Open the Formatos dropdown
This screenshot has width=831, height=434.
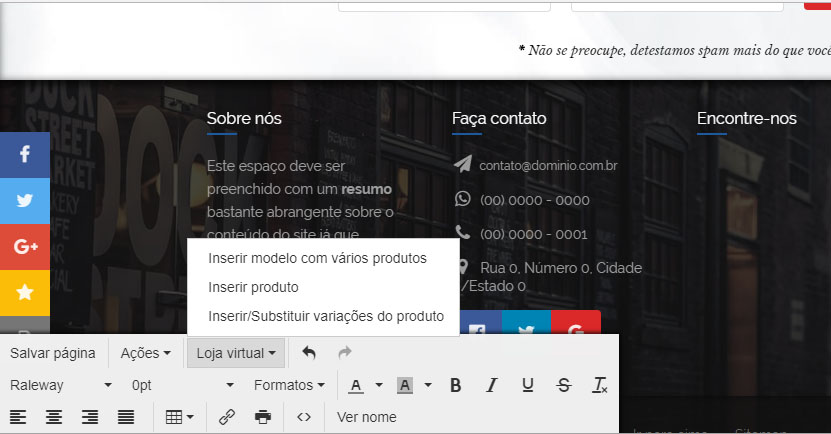click(x=289, y=385)
